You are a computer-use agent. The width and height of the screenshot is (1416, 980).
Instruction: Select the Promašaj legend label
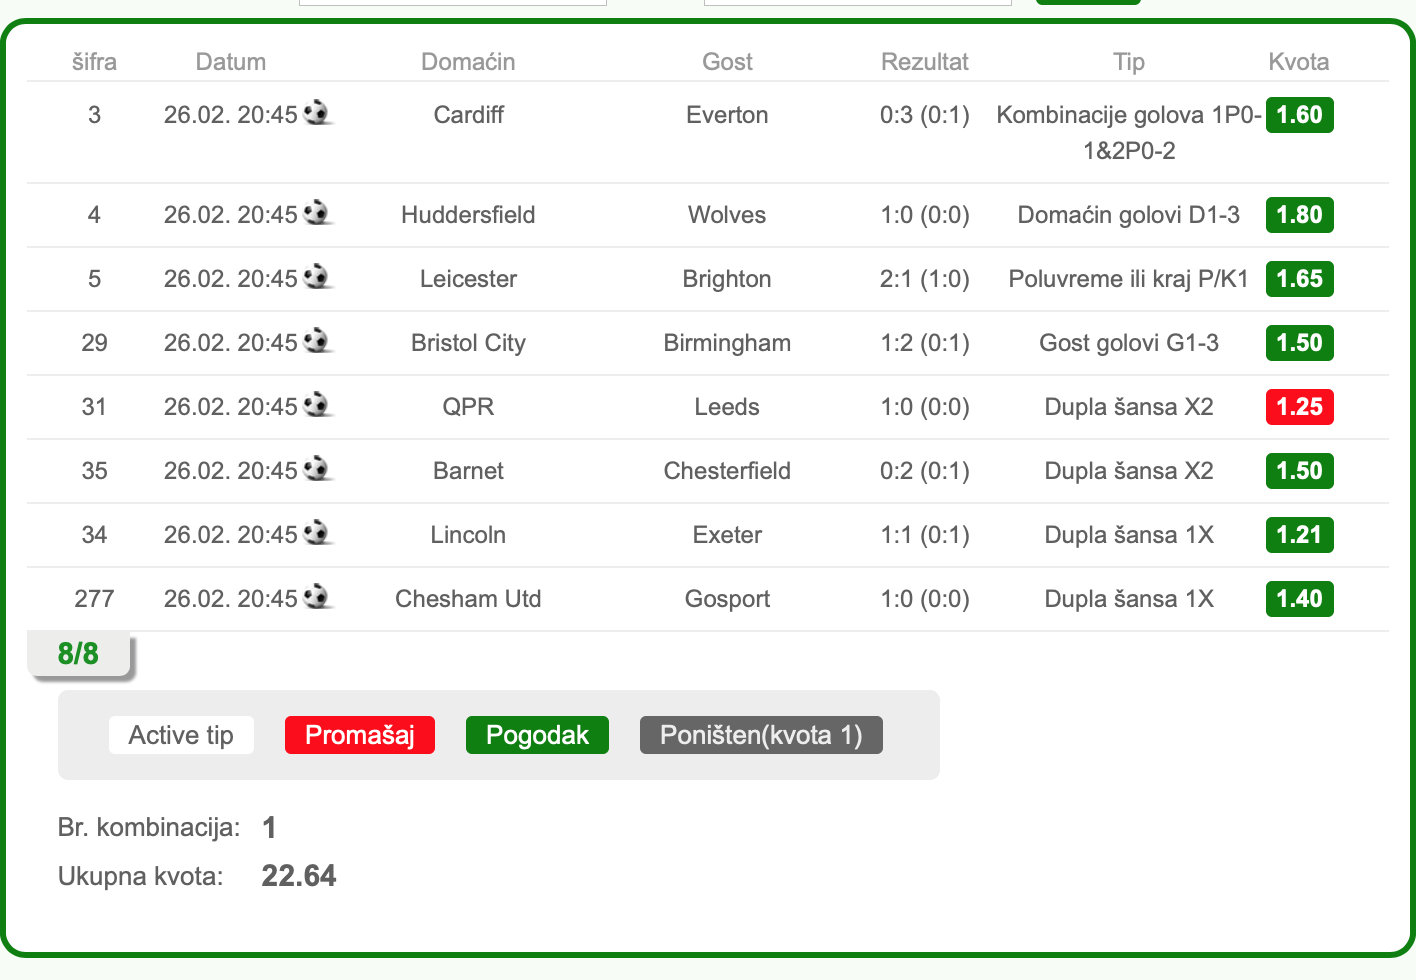coord(360,735)
